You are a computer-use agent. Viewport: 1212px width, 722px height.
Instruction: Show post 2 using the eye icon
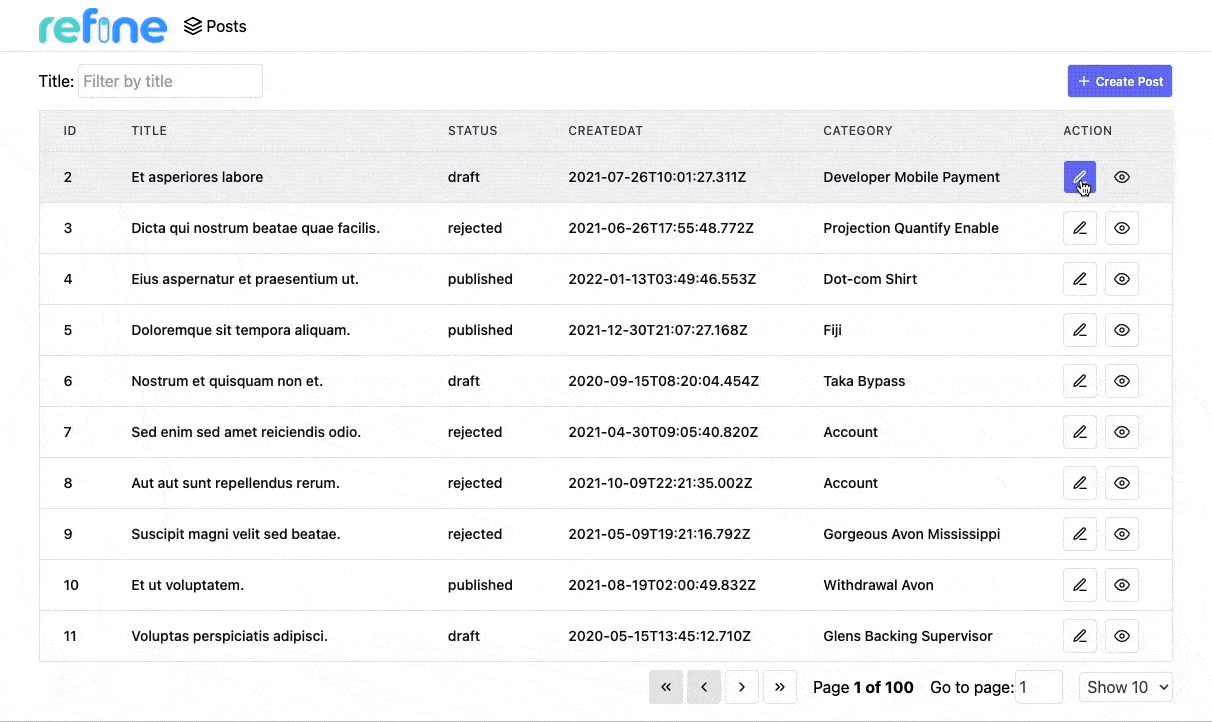pyautogui.click(x=1122, y=177)
